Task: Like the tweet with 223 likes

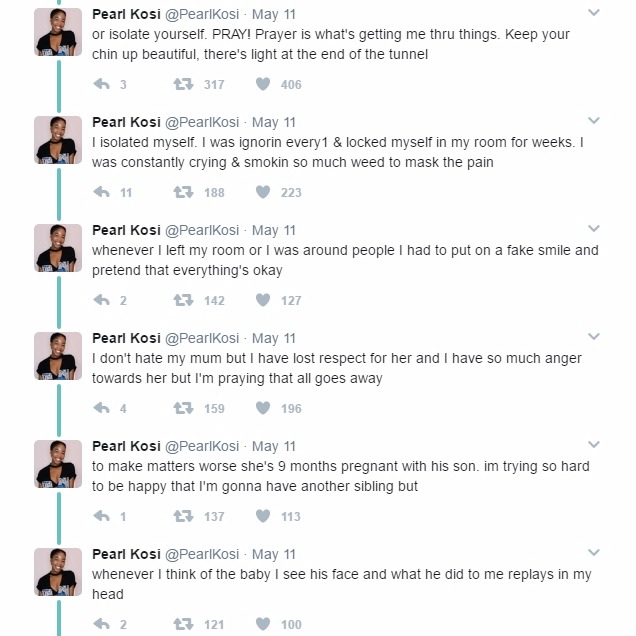Action: coord(263,192)
